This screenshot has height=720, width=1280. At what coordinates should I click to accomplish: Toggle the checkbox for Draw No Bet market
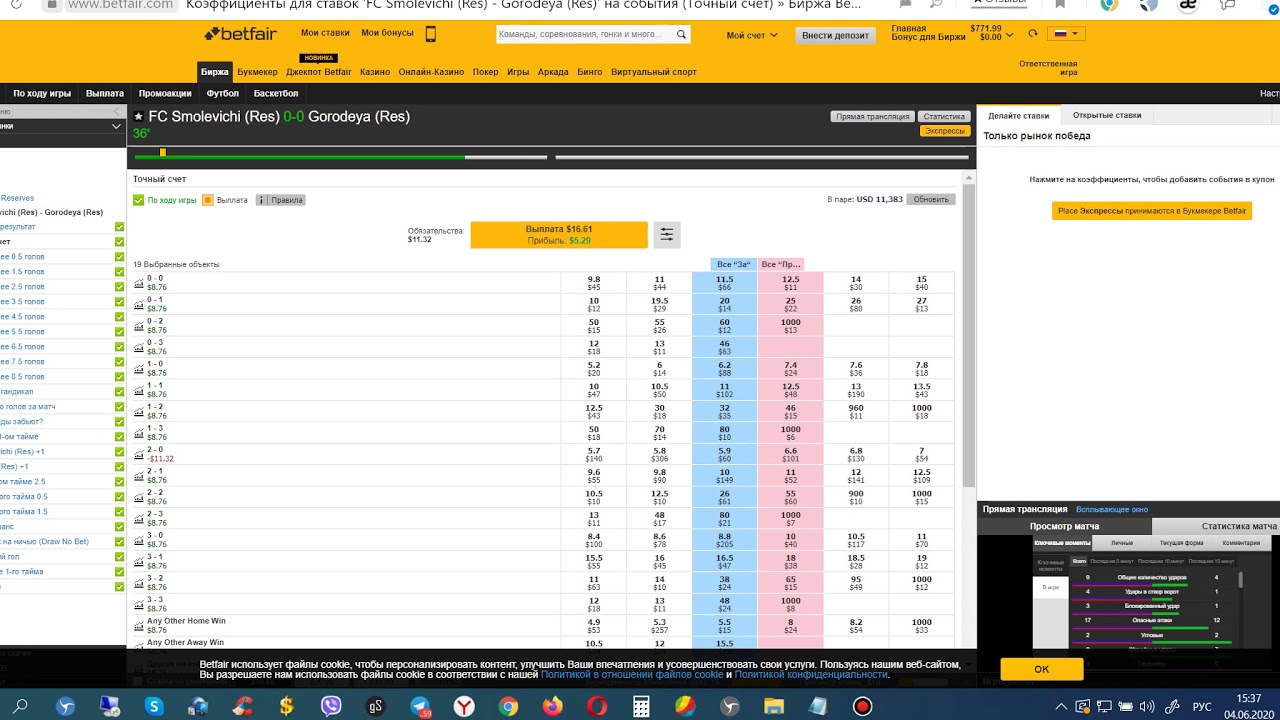coord(119,542)
